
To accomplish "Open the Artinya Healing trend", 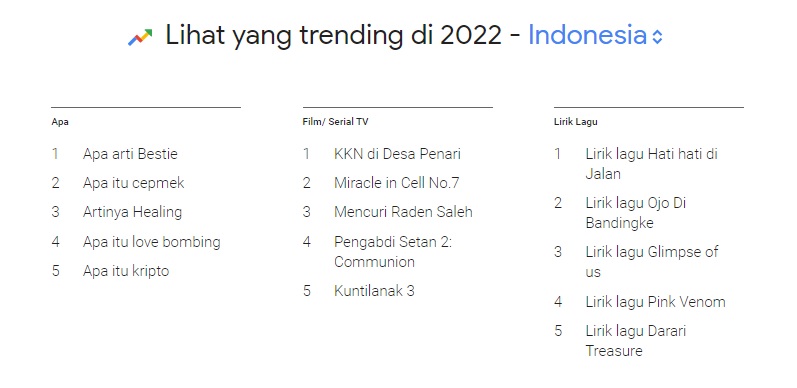I will (x=132, y=212).
